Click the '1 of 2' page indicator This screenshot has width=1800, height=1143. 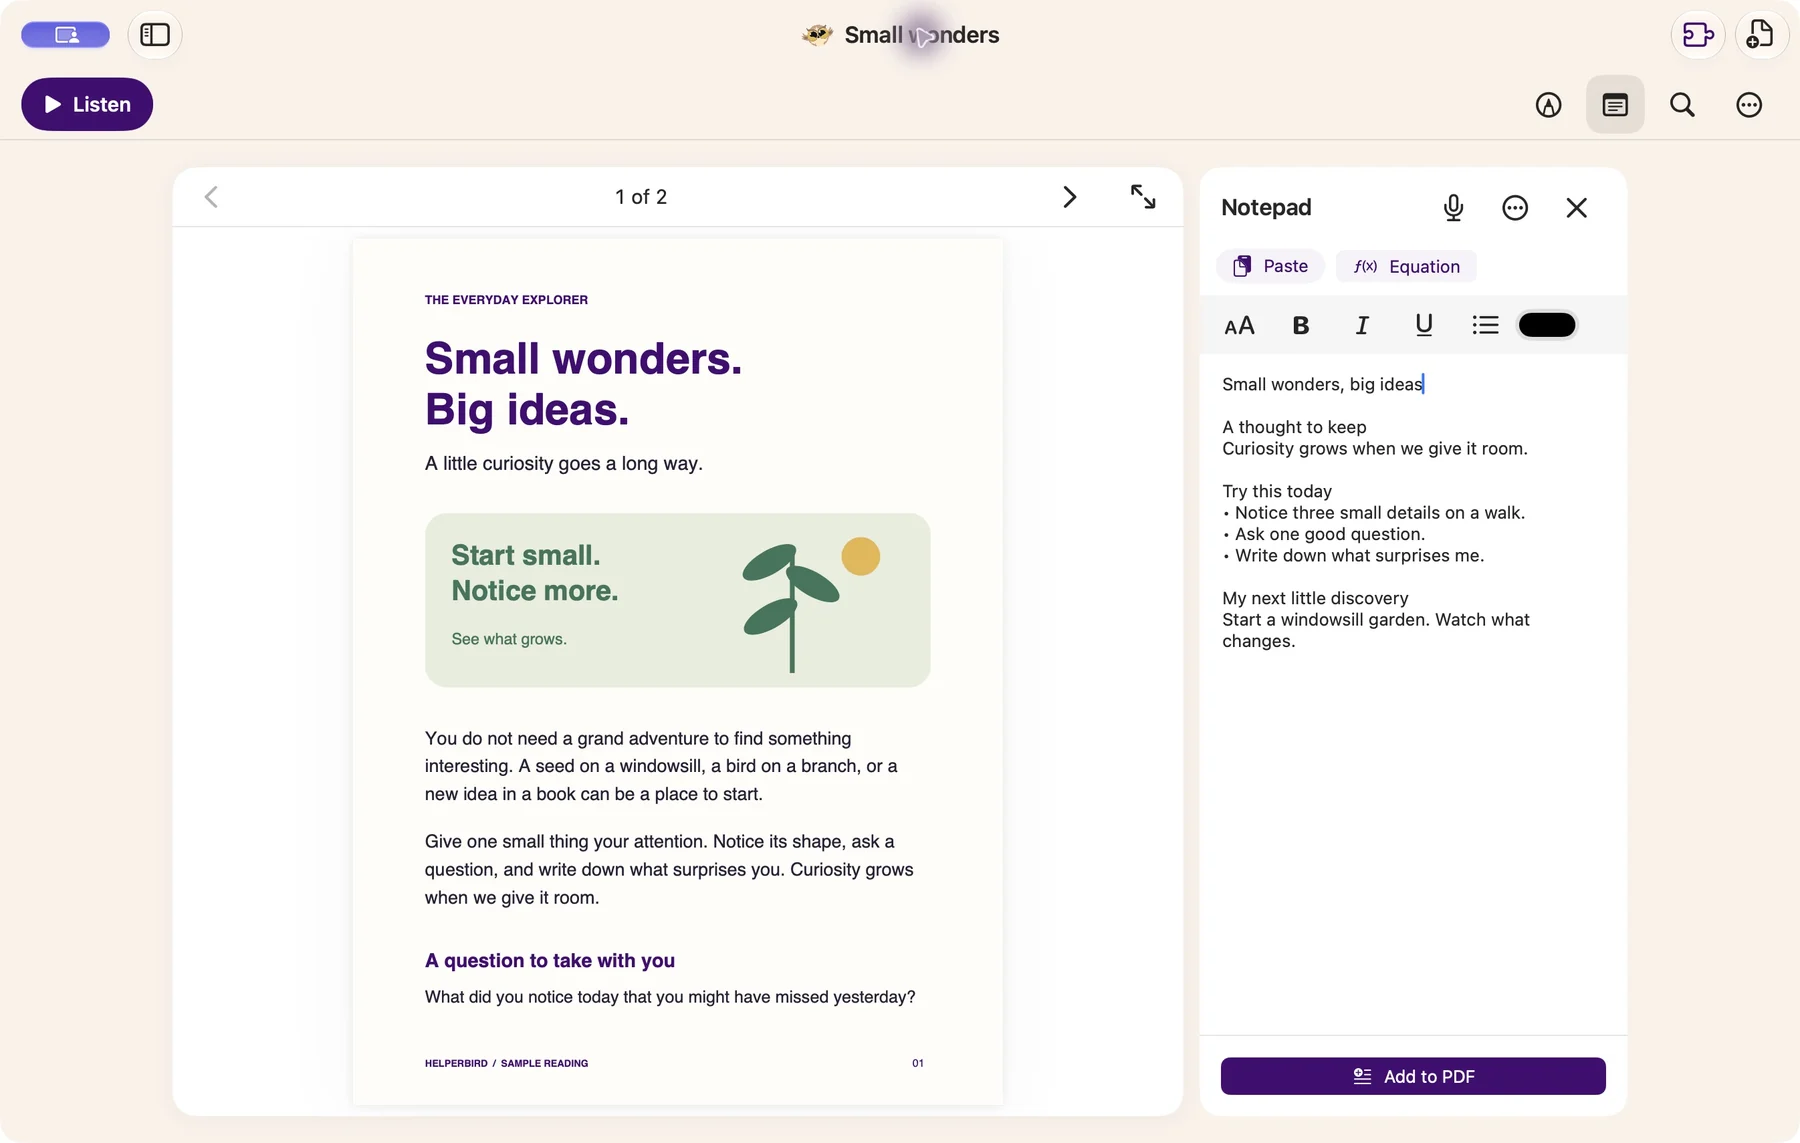641,197
